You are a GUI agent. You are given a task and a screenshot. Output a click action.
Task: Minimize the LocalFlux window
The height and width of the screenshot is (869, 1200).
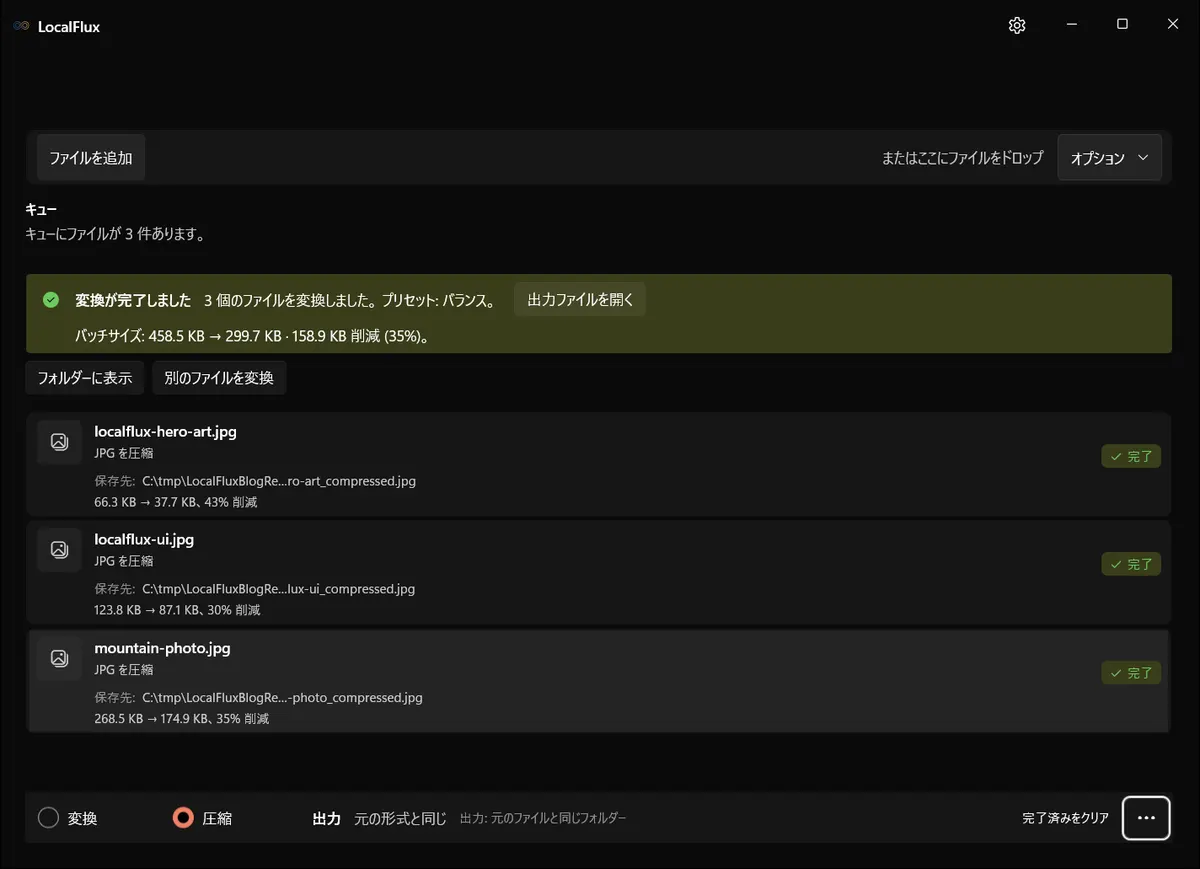(x=1071, y=25)
